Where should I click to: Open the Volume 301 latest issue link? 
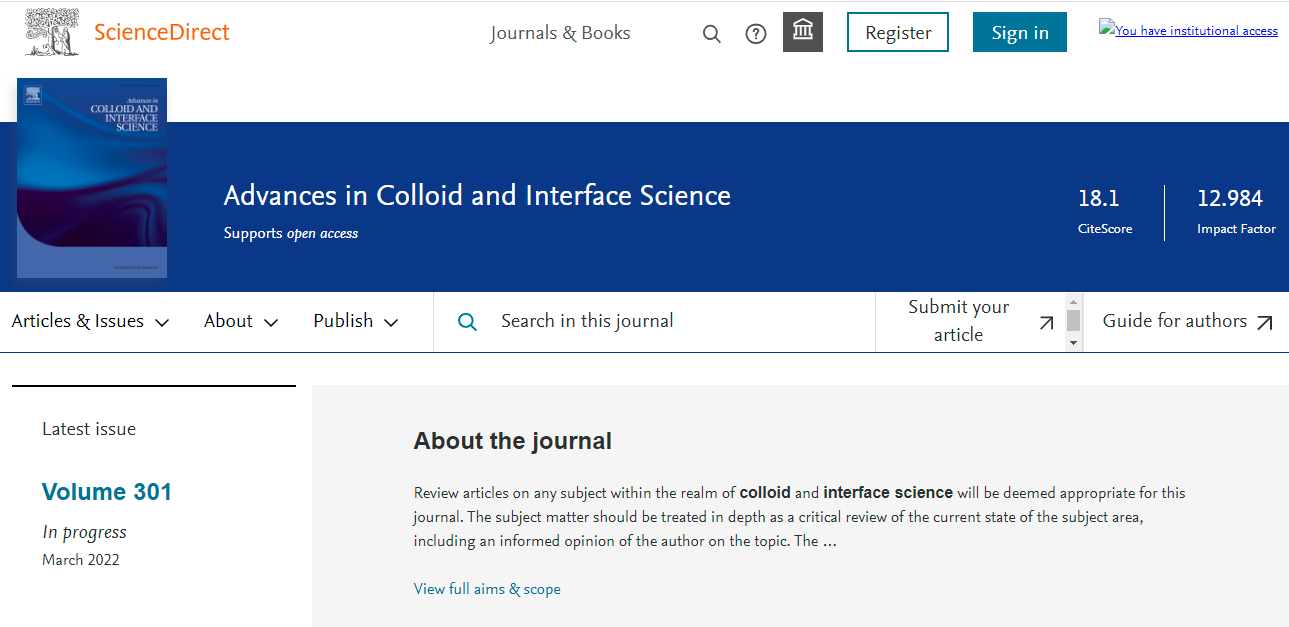[107, 492]
